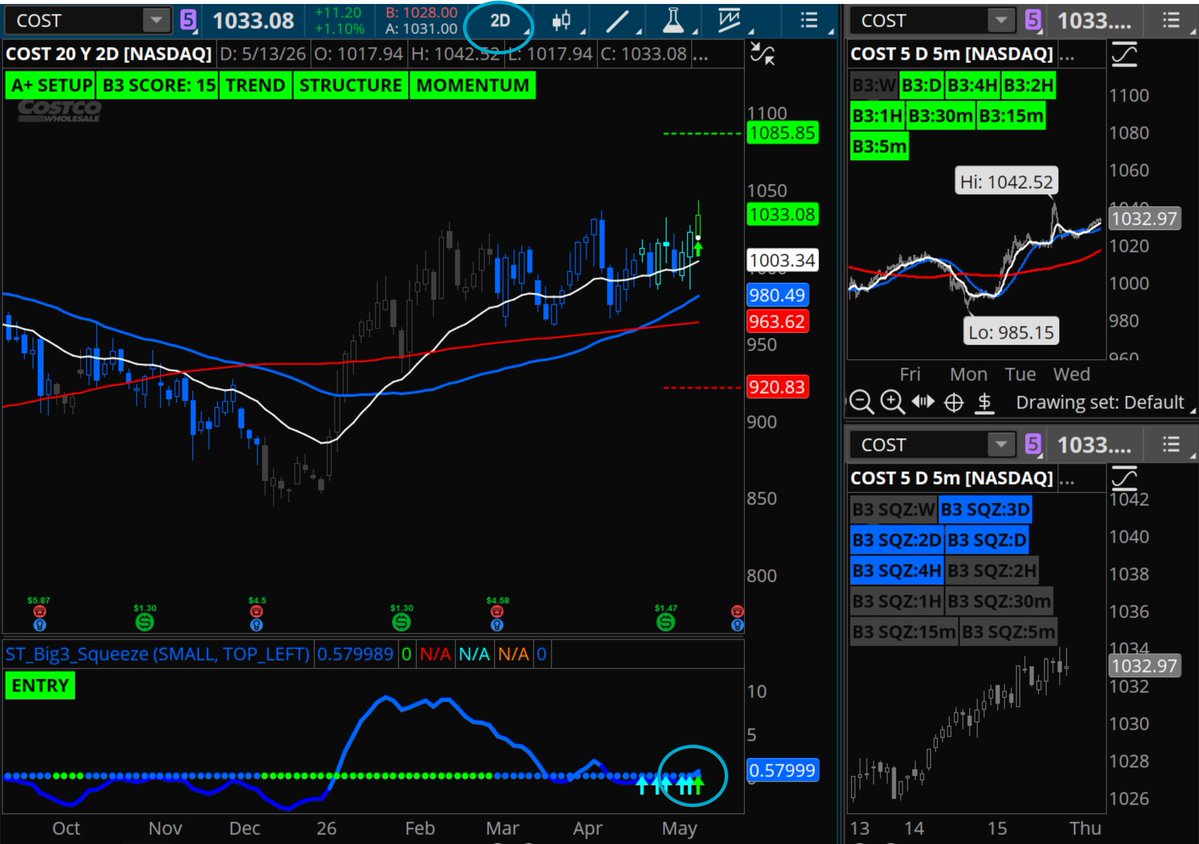Click the B3:5m label
Viewport: 1199px width, 844px height.
coord(879,146)
